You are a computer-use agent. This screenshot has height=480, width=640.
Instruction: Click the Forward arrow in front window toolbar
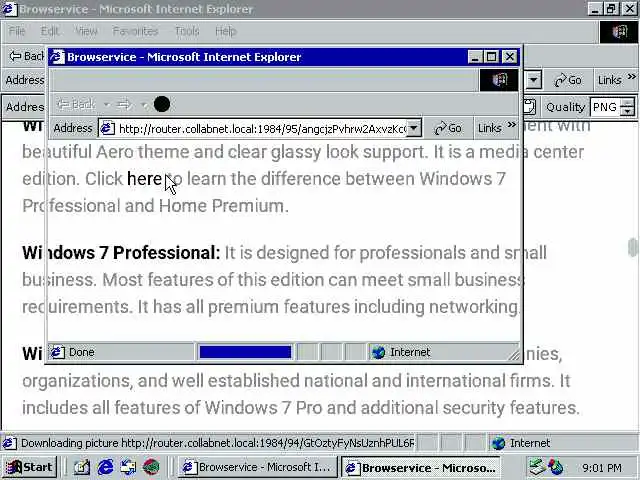click(x=124, y=105)
